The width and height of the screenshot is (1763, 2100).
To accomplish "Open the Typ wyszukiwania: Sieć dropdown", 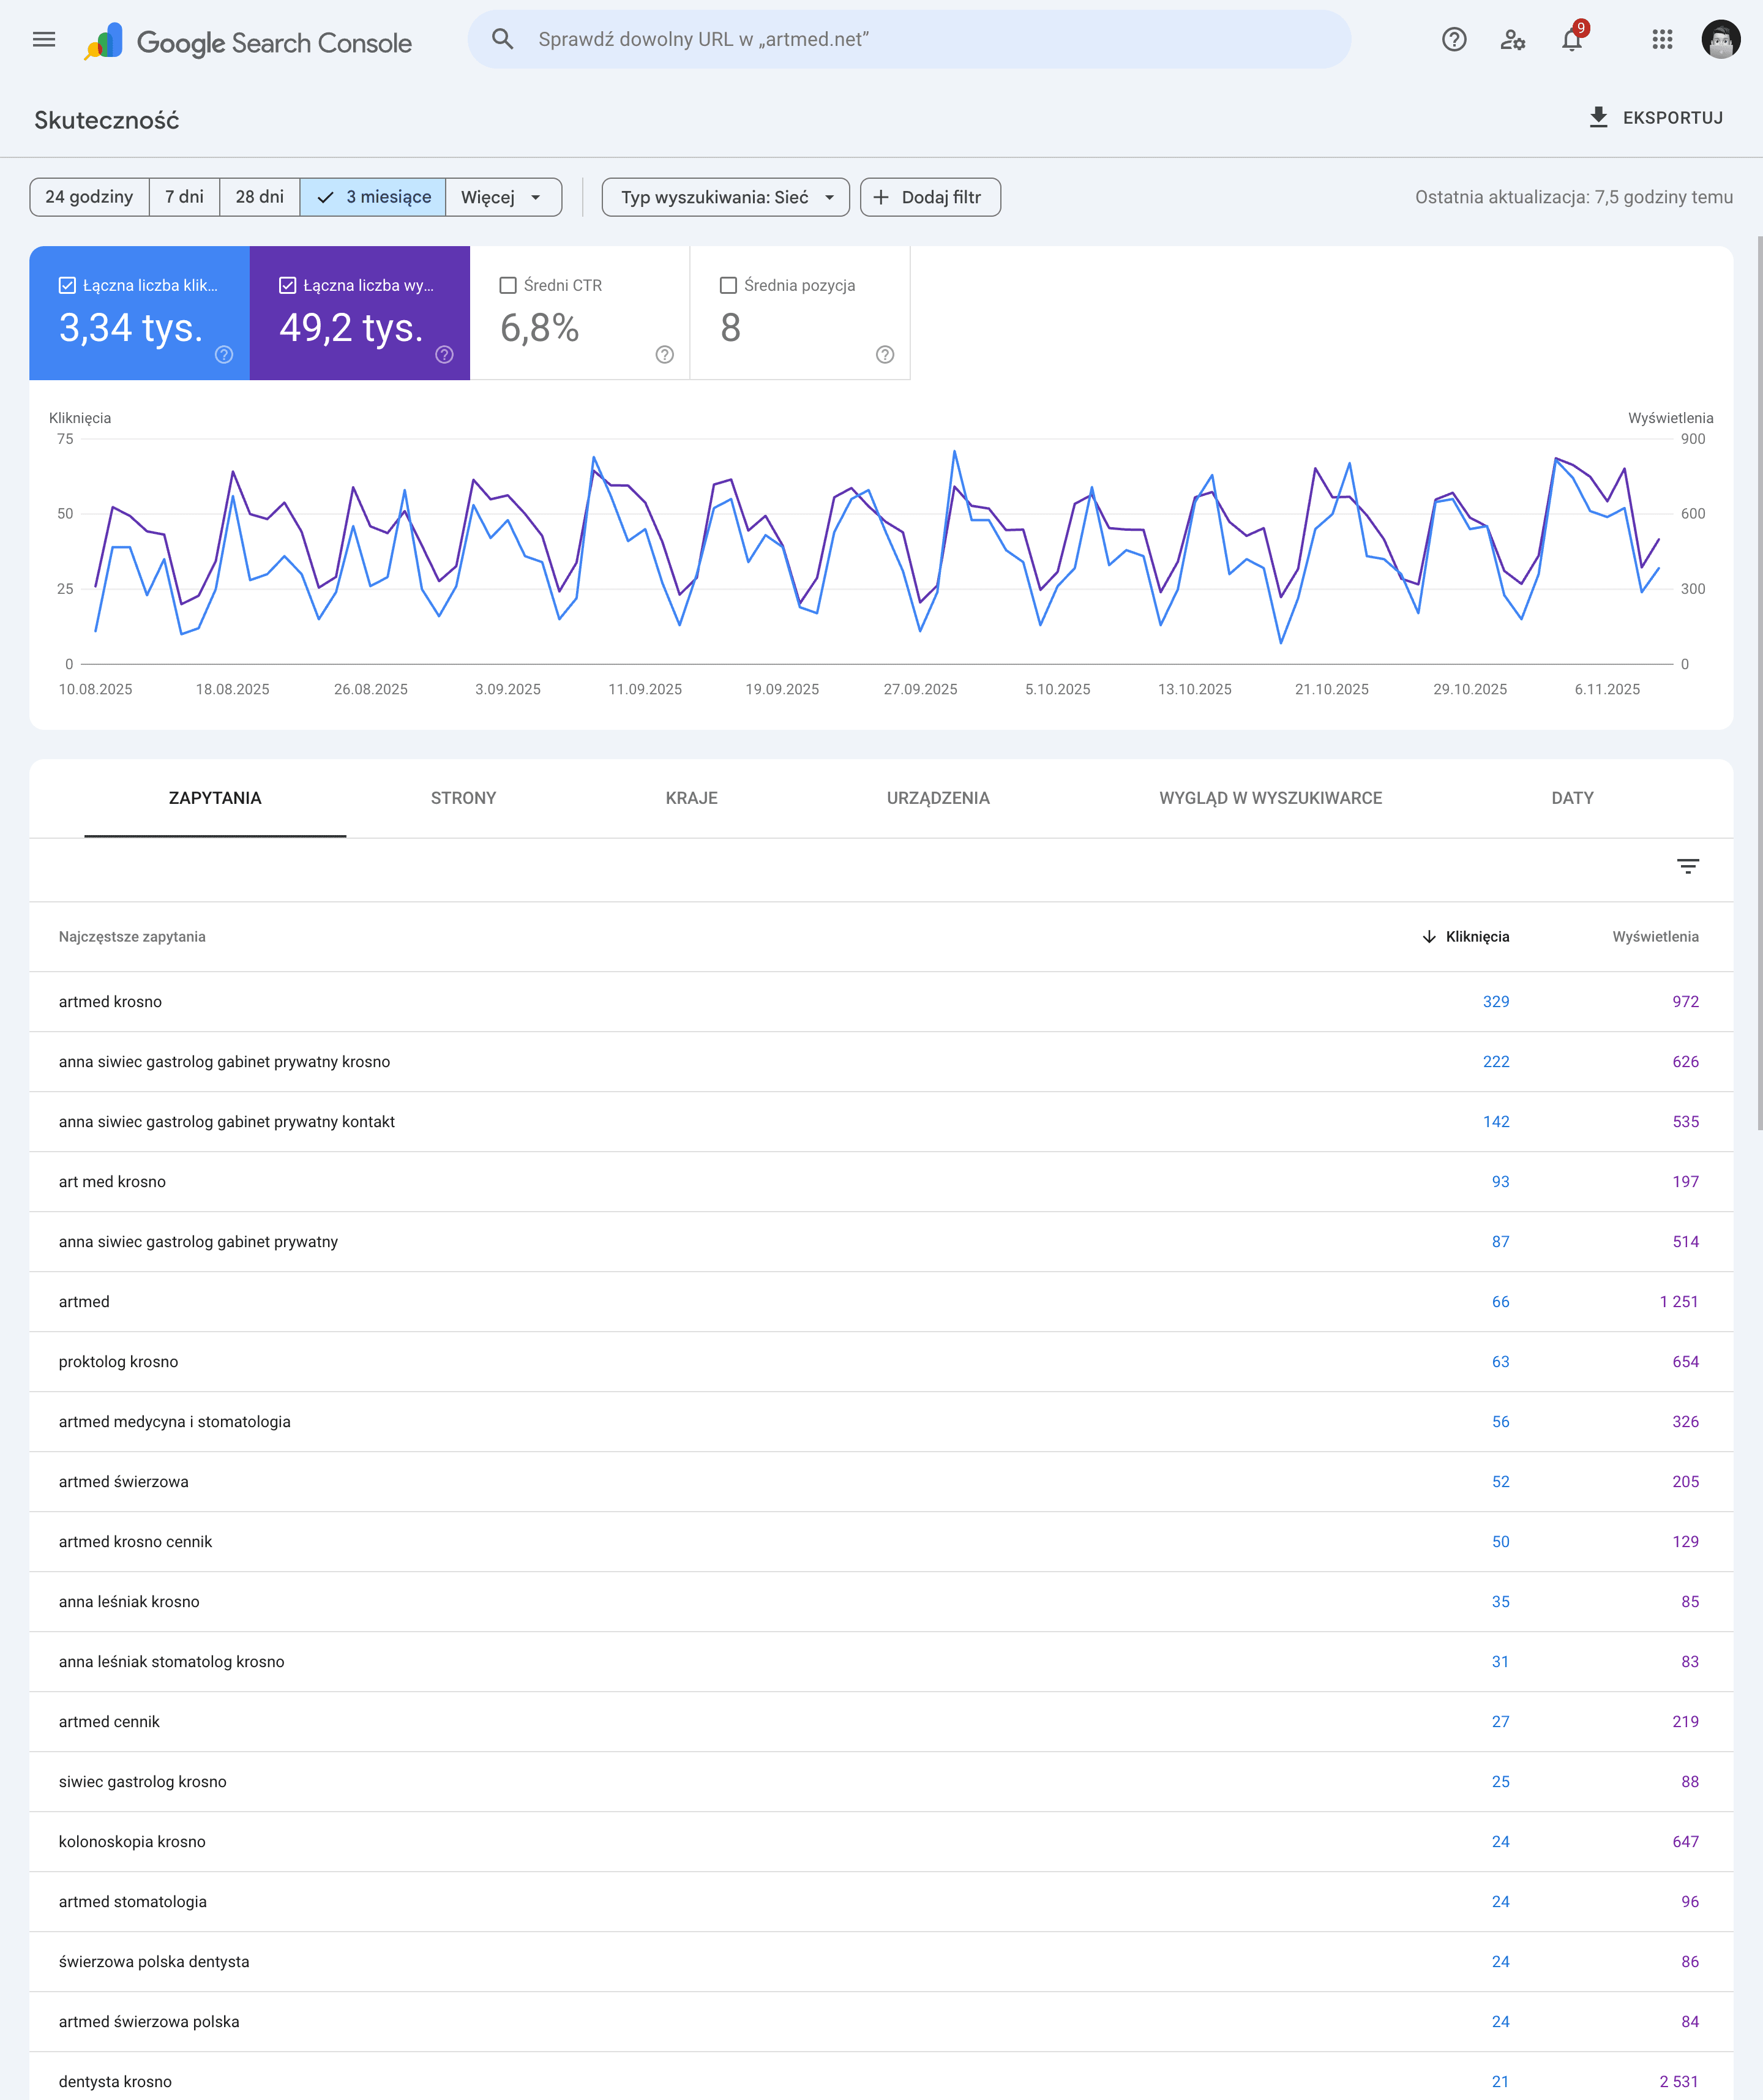I will pyautogui.click(x=725, y=197).
